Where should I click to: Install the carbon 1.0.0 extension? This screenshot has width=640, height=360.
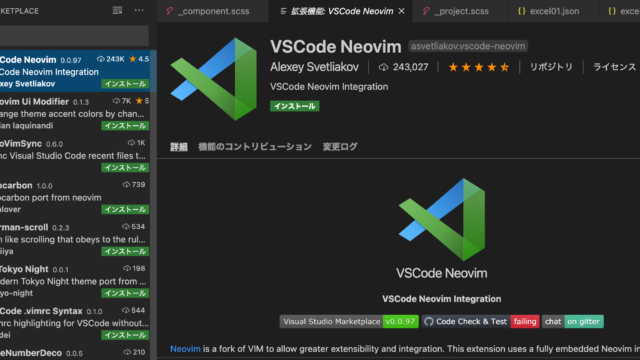(x=125, y=209)
